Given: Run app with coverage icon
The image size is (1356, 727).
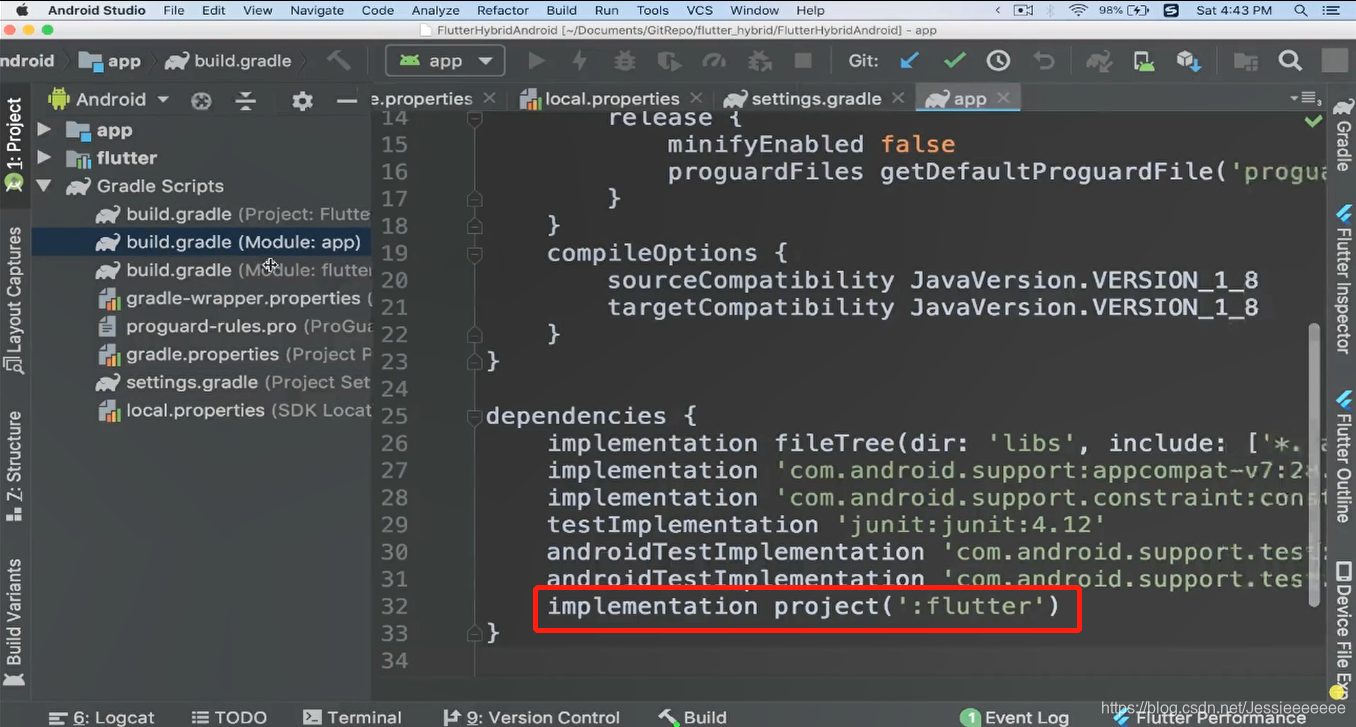Looking at the screenshot, I should tap(669, 61).
